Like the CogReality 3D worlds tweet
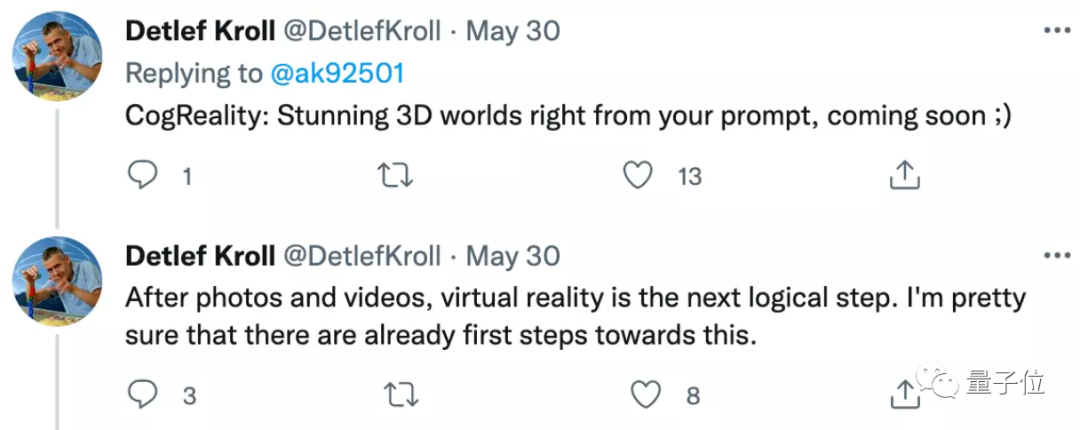Image resolution: width=1080 pixels, height=430 pixels. coord(637,176)
